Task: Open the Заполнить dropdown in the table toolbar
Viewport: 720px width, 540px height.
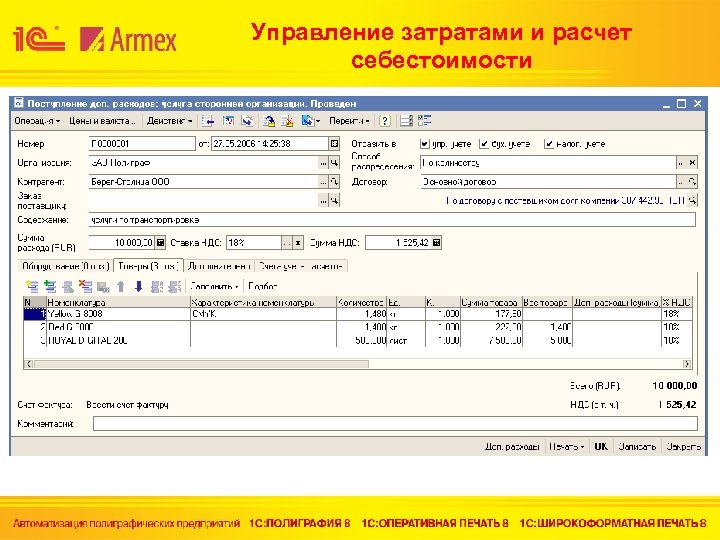Action: [214, 287]
